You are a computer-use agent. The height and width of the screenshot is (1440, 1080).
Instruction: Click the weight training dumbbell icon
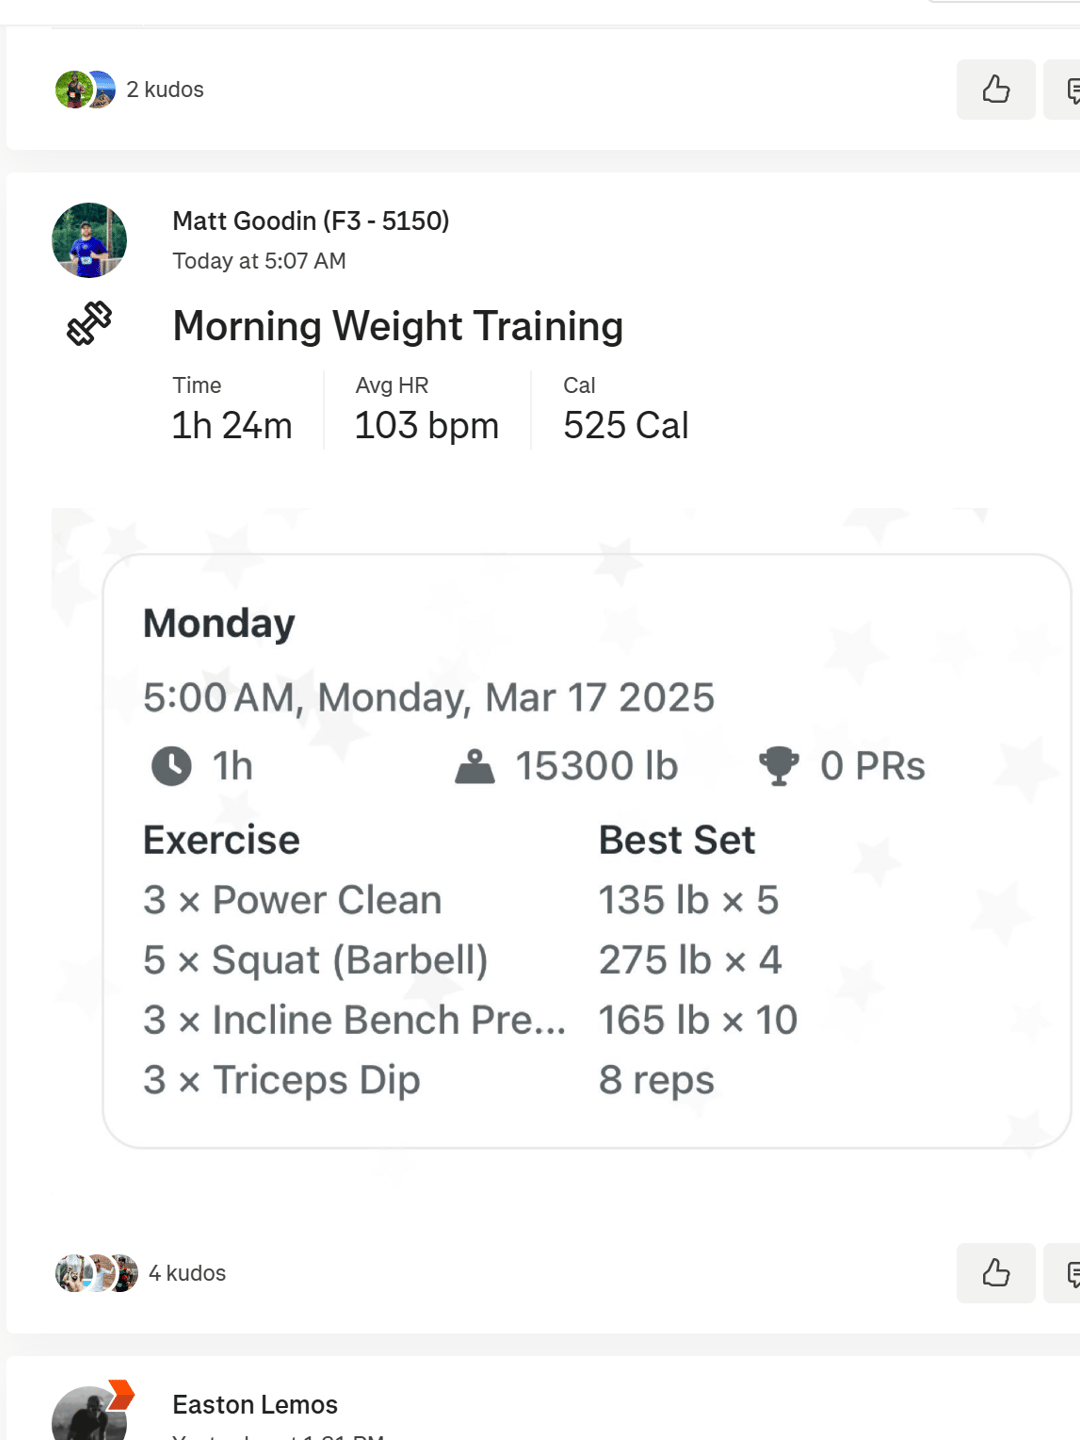[x=89, y=324]
